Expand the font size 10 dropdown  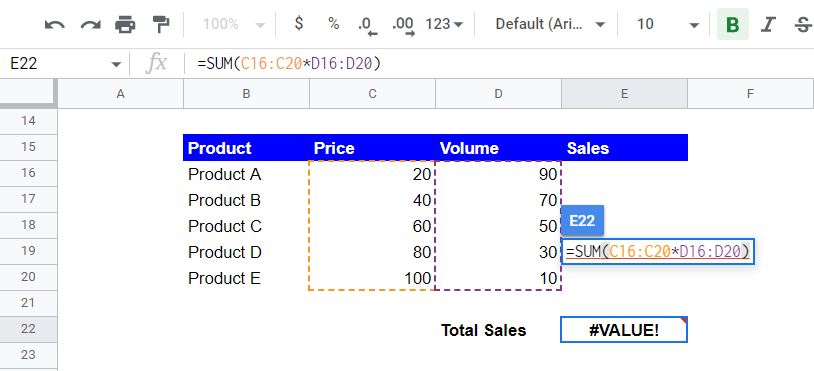pyautogui.click(x=667, y=24)
